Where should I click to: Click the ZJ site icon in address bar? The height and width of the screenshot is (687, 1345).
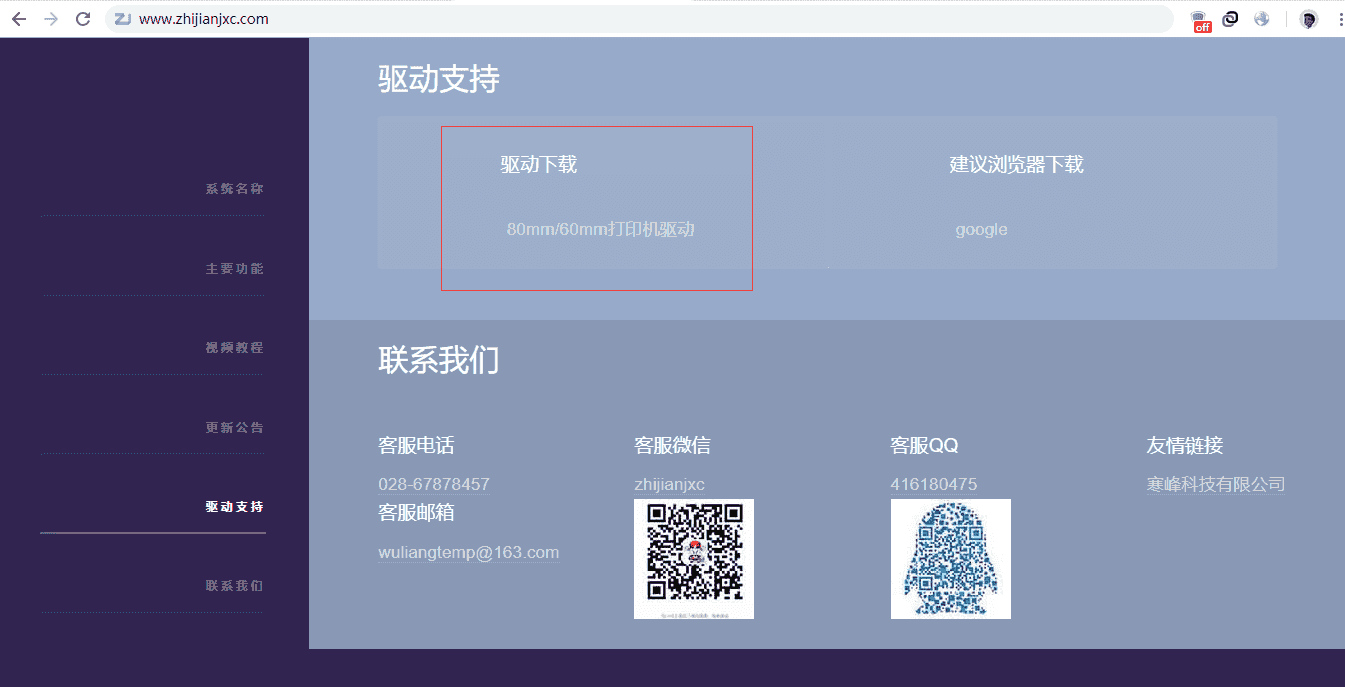[x=123, y=19]
